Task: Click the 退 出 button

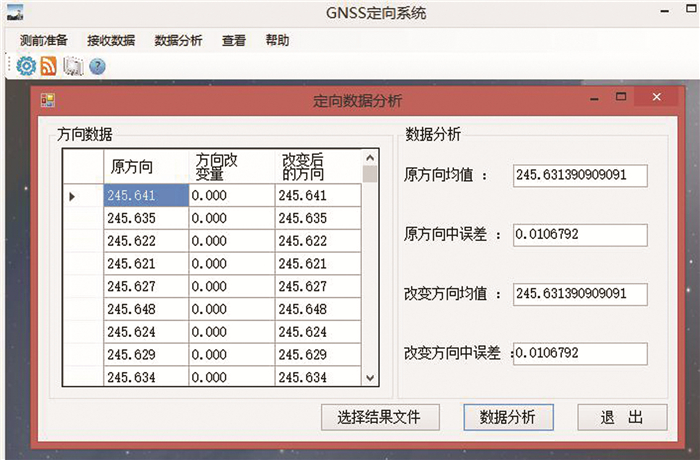Action: tap(622, 417)
